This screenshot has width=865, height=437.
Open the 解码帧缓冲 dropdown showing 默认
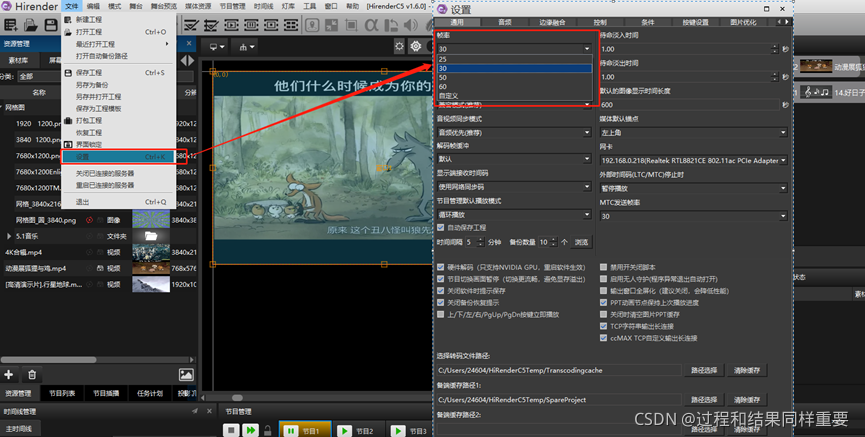[514, 159]
